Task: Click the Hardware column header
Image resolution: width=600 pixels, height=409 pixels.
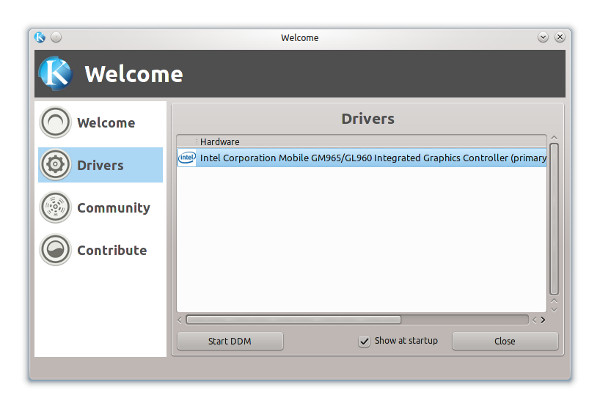Action: tap(220, 142)
